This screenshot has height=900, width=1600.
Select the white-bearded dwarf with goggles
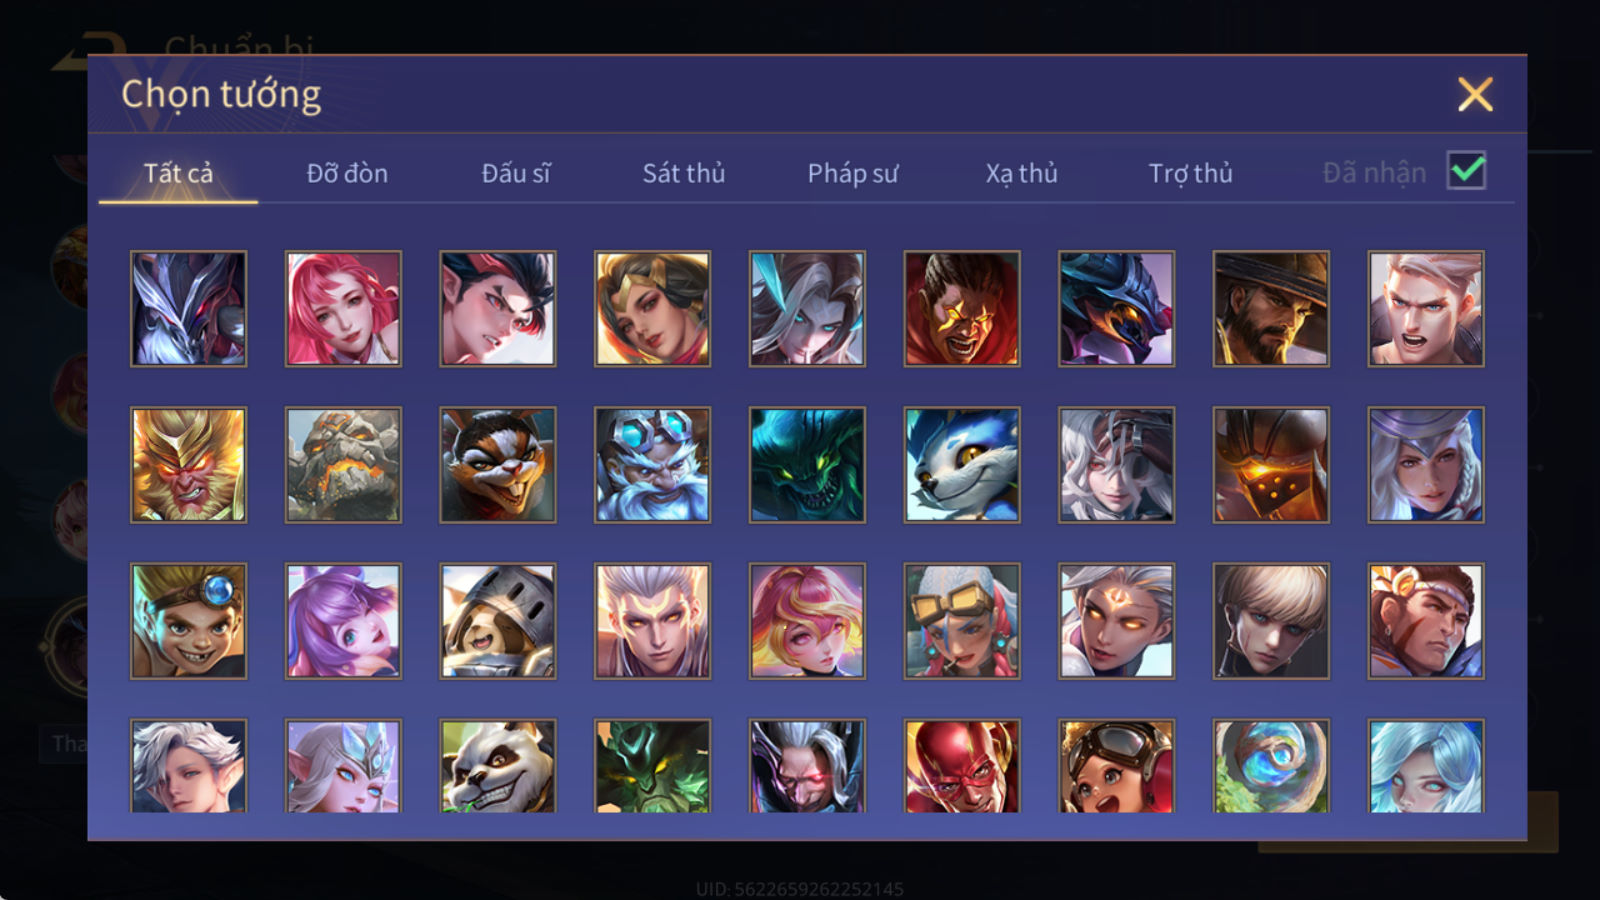coord(653,464)
